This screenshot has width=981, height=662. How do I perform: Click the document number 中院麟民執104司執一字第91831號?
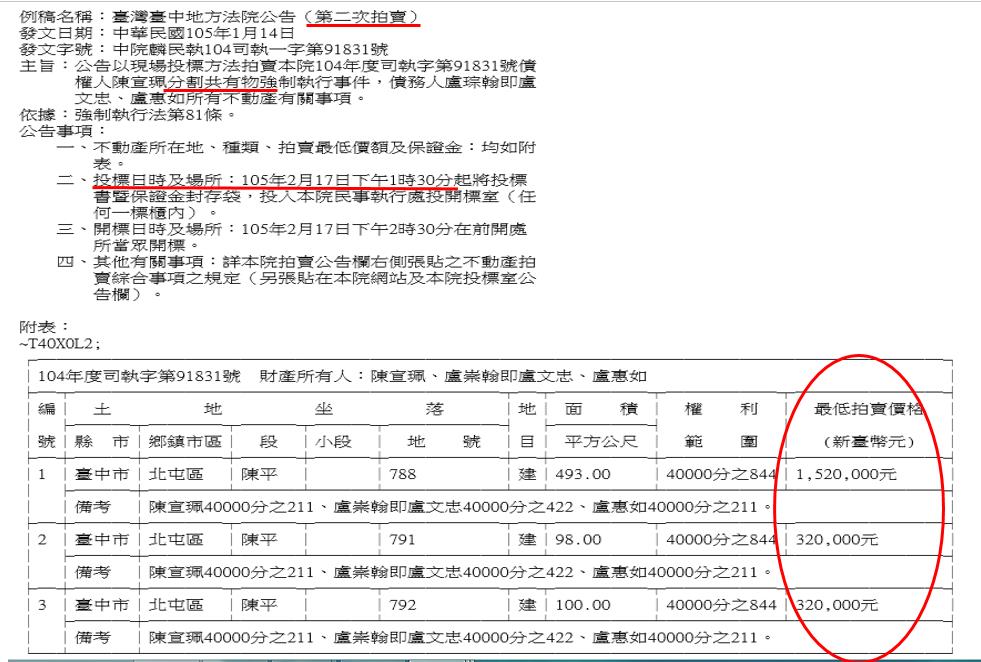coord(206,49)
